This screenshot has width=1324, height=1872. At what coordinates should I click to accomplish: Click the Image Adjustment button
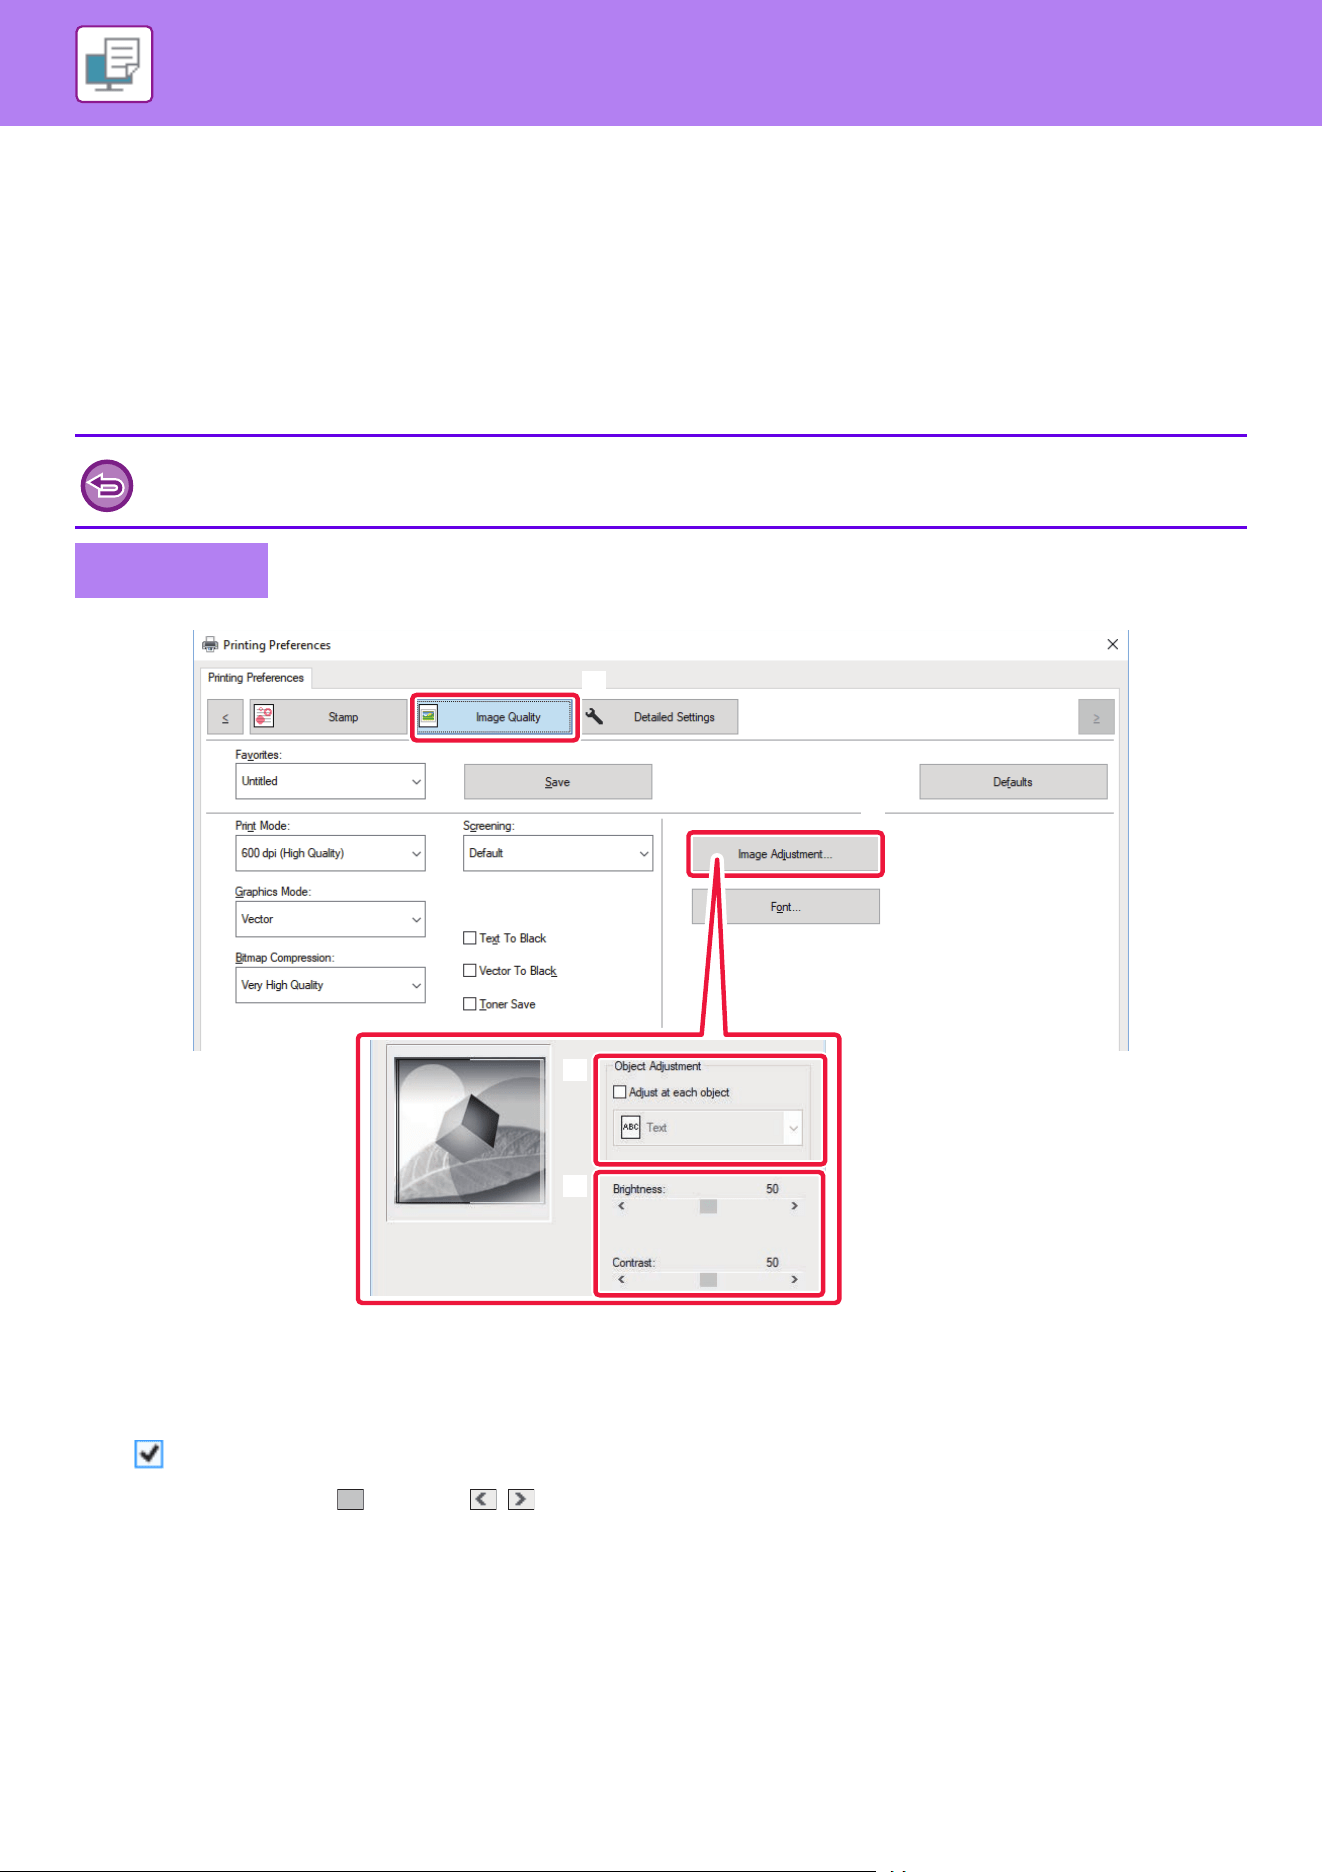[785, 854]
